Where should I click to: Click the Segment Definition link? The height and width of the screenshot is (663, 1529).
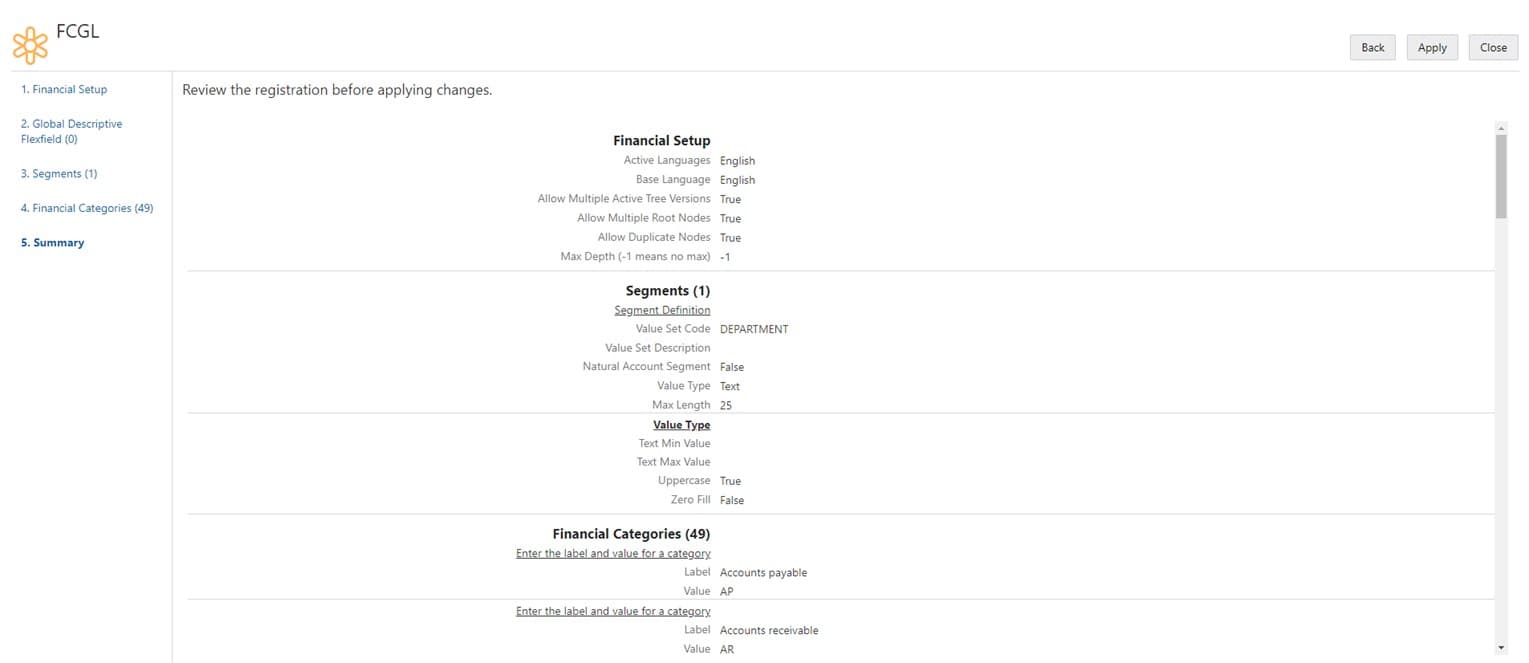click(662, 310)
